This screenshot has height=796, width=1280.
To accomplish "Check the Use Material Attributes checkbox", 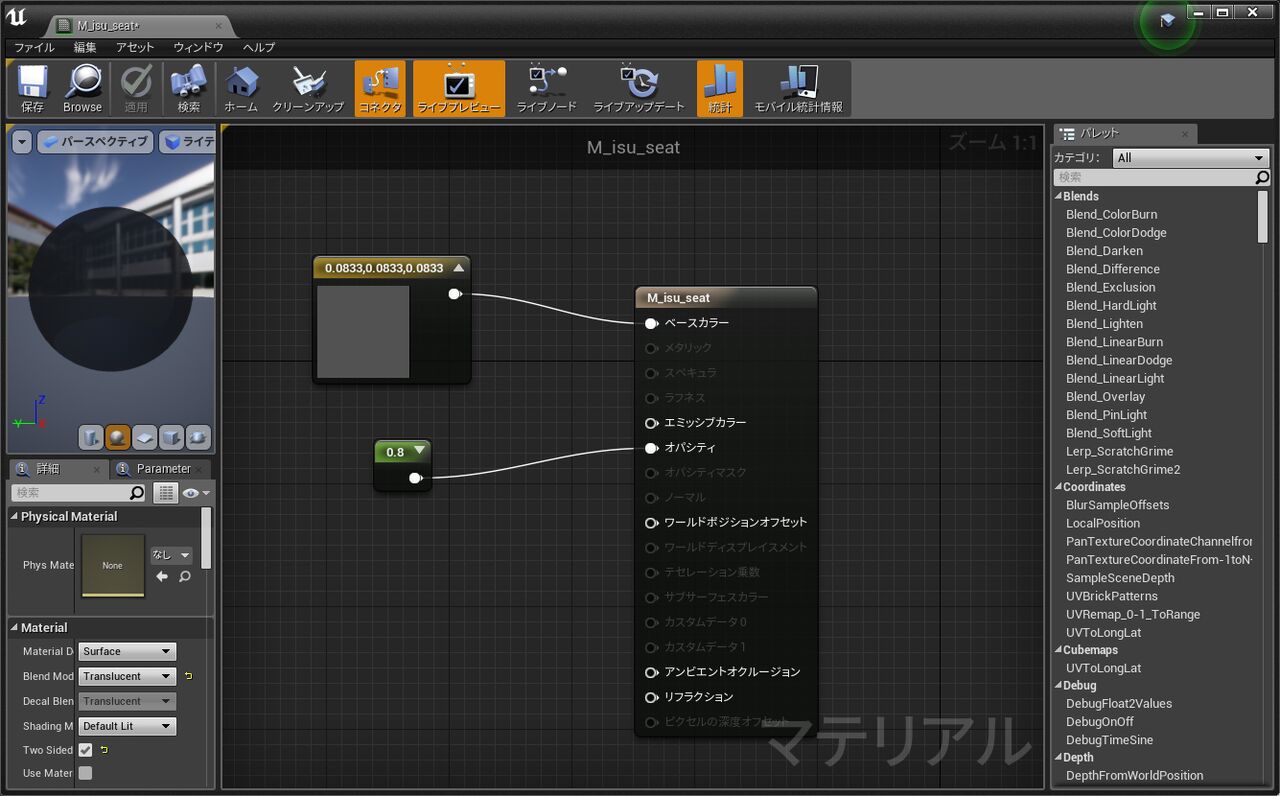I will [86, 773].
